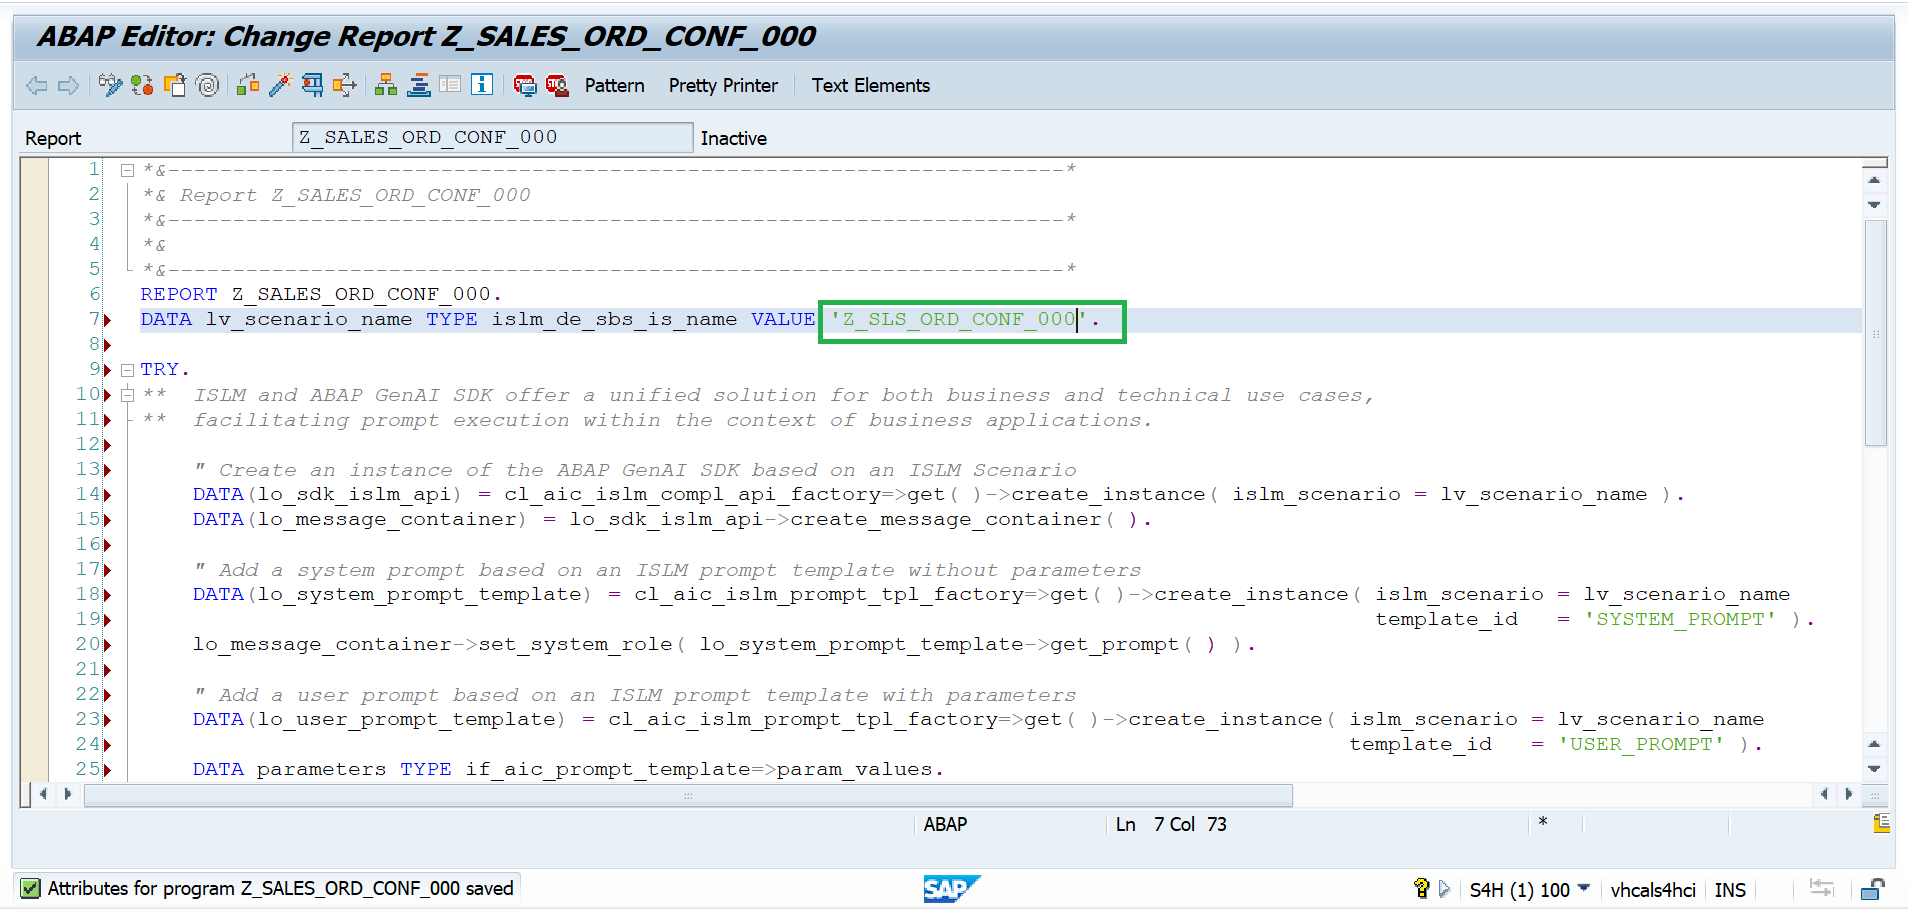Click the Set/Delete External Breakpoint icon
The height and width of the screenshot is (909, 1908).
[557, 85]
